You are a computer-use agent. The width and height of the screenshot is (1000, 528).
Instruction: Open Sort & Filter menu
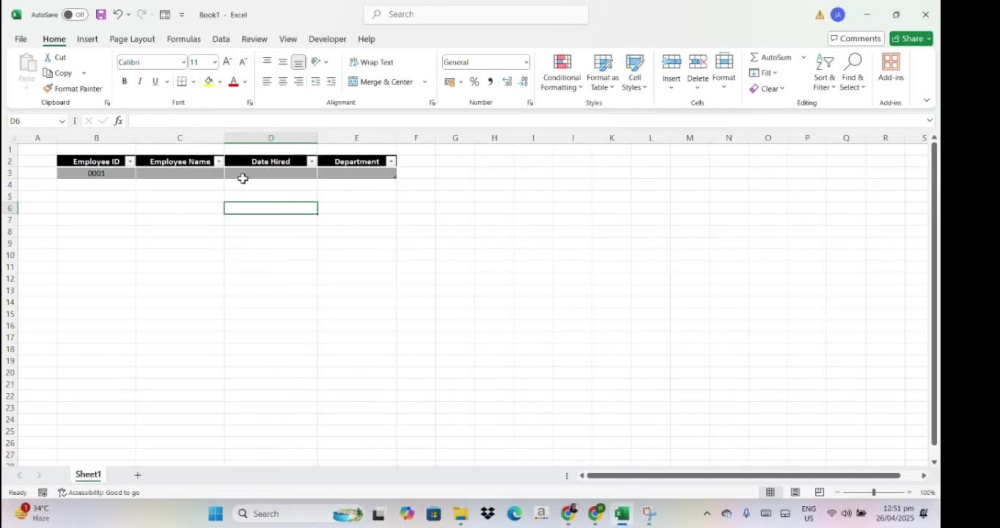click(x=824, y=73)
